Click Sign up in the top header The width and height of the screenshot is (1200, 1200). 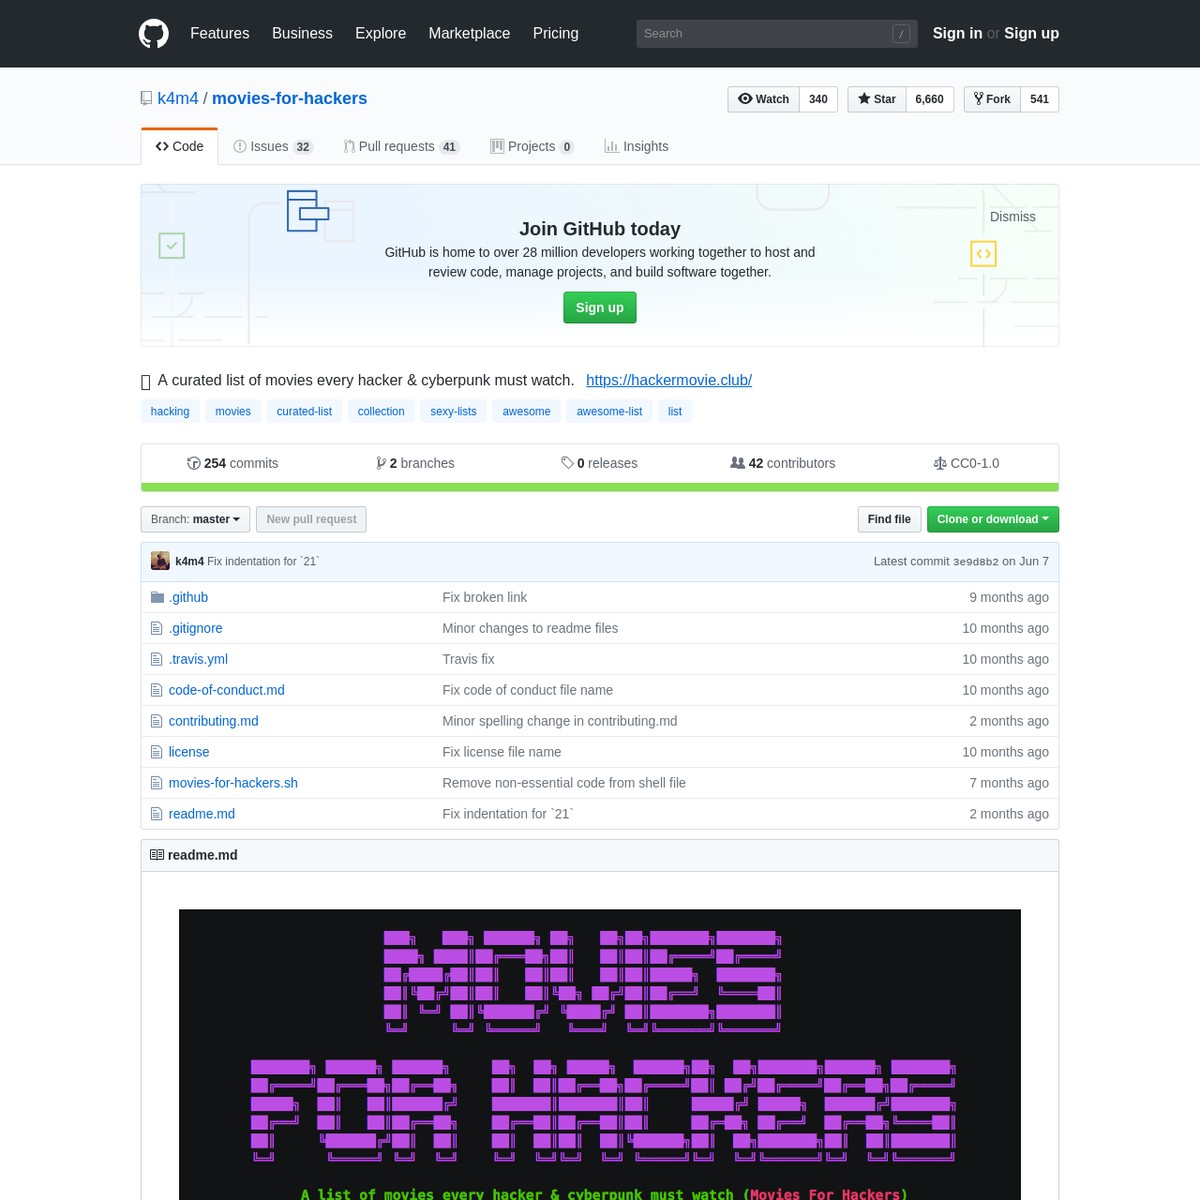pyautogui.click(x=1031, y=33)
